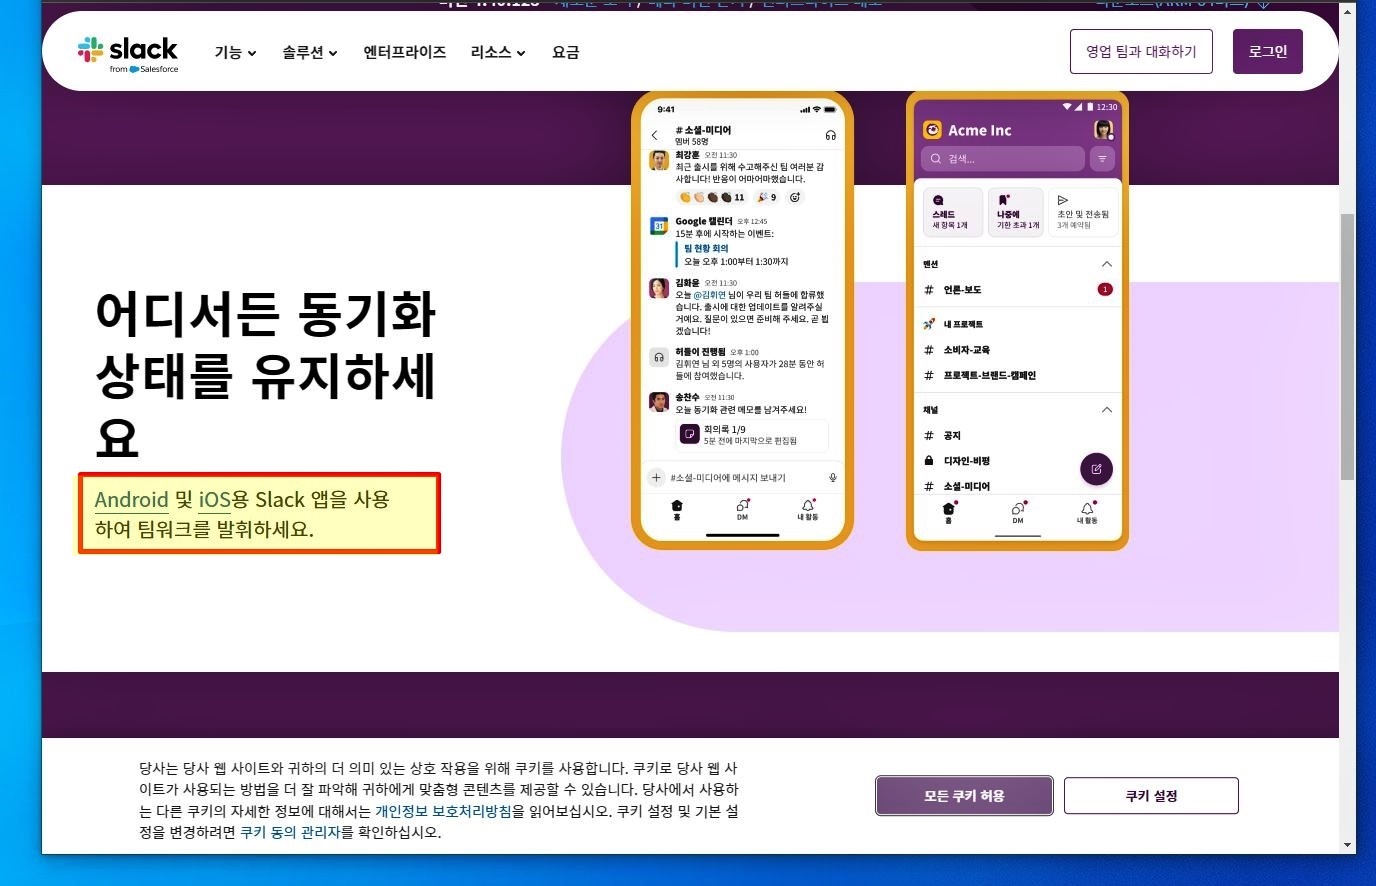Click the DM tab in Android mockup
This screenshot has width=1376, height=886.
pos(1018,512)
